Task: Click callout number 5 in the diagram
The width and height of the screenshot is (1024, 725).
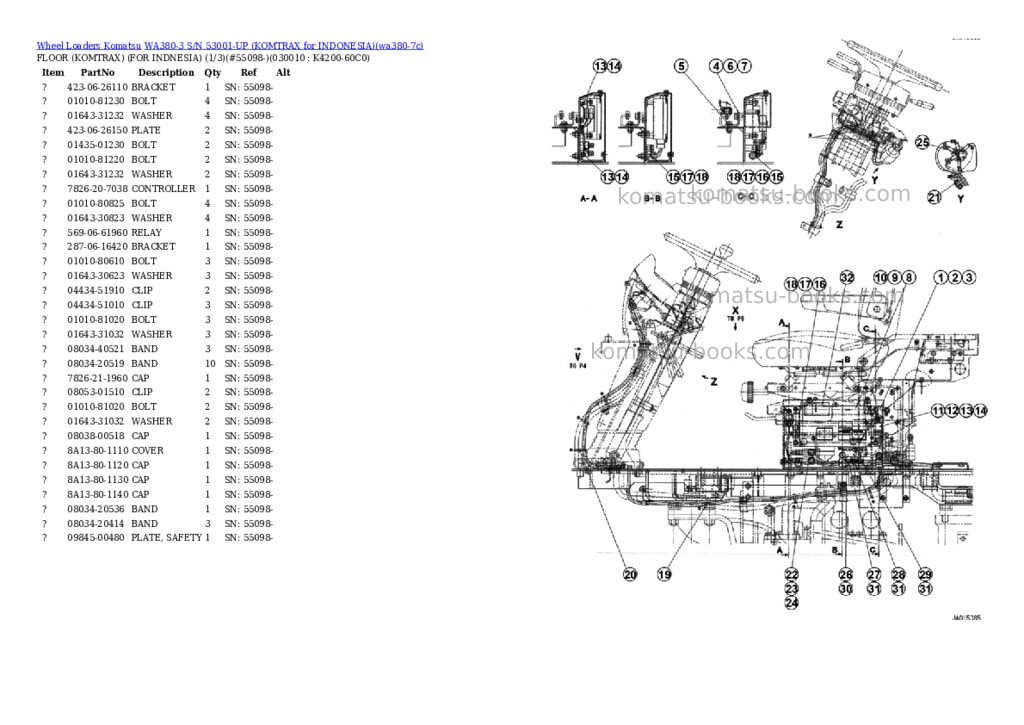Action: pyautogui.click(x=681, y=66)
